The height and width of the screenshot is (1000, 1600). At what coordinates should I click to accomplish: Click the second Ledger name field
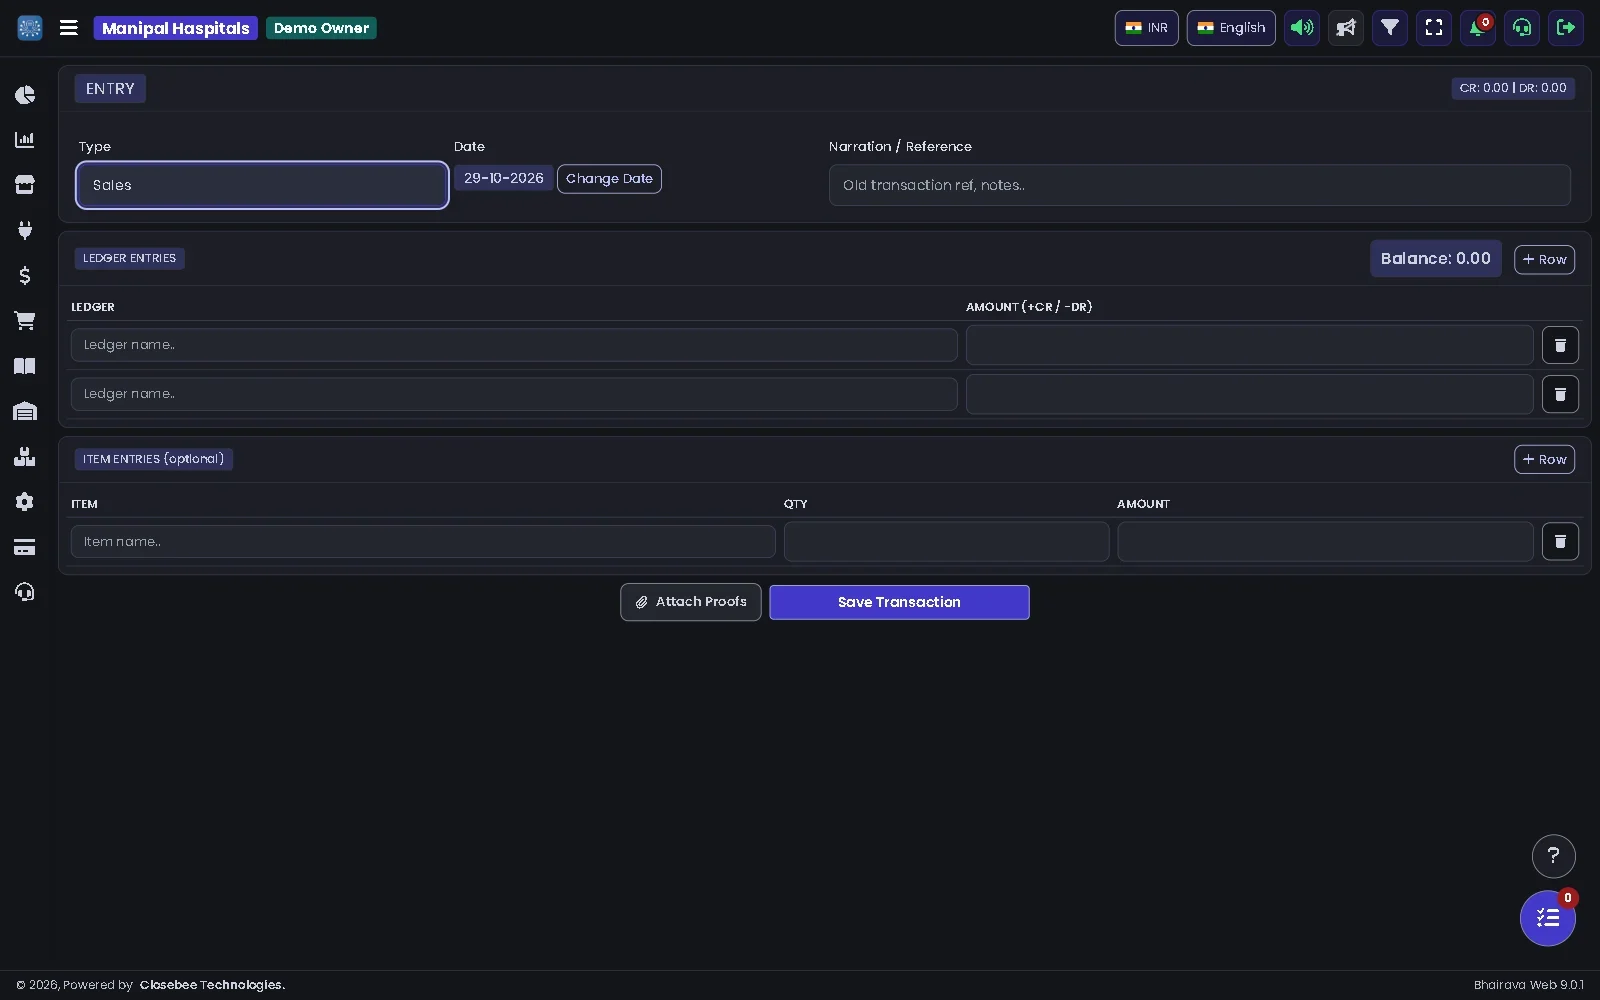tap(514, 394)
